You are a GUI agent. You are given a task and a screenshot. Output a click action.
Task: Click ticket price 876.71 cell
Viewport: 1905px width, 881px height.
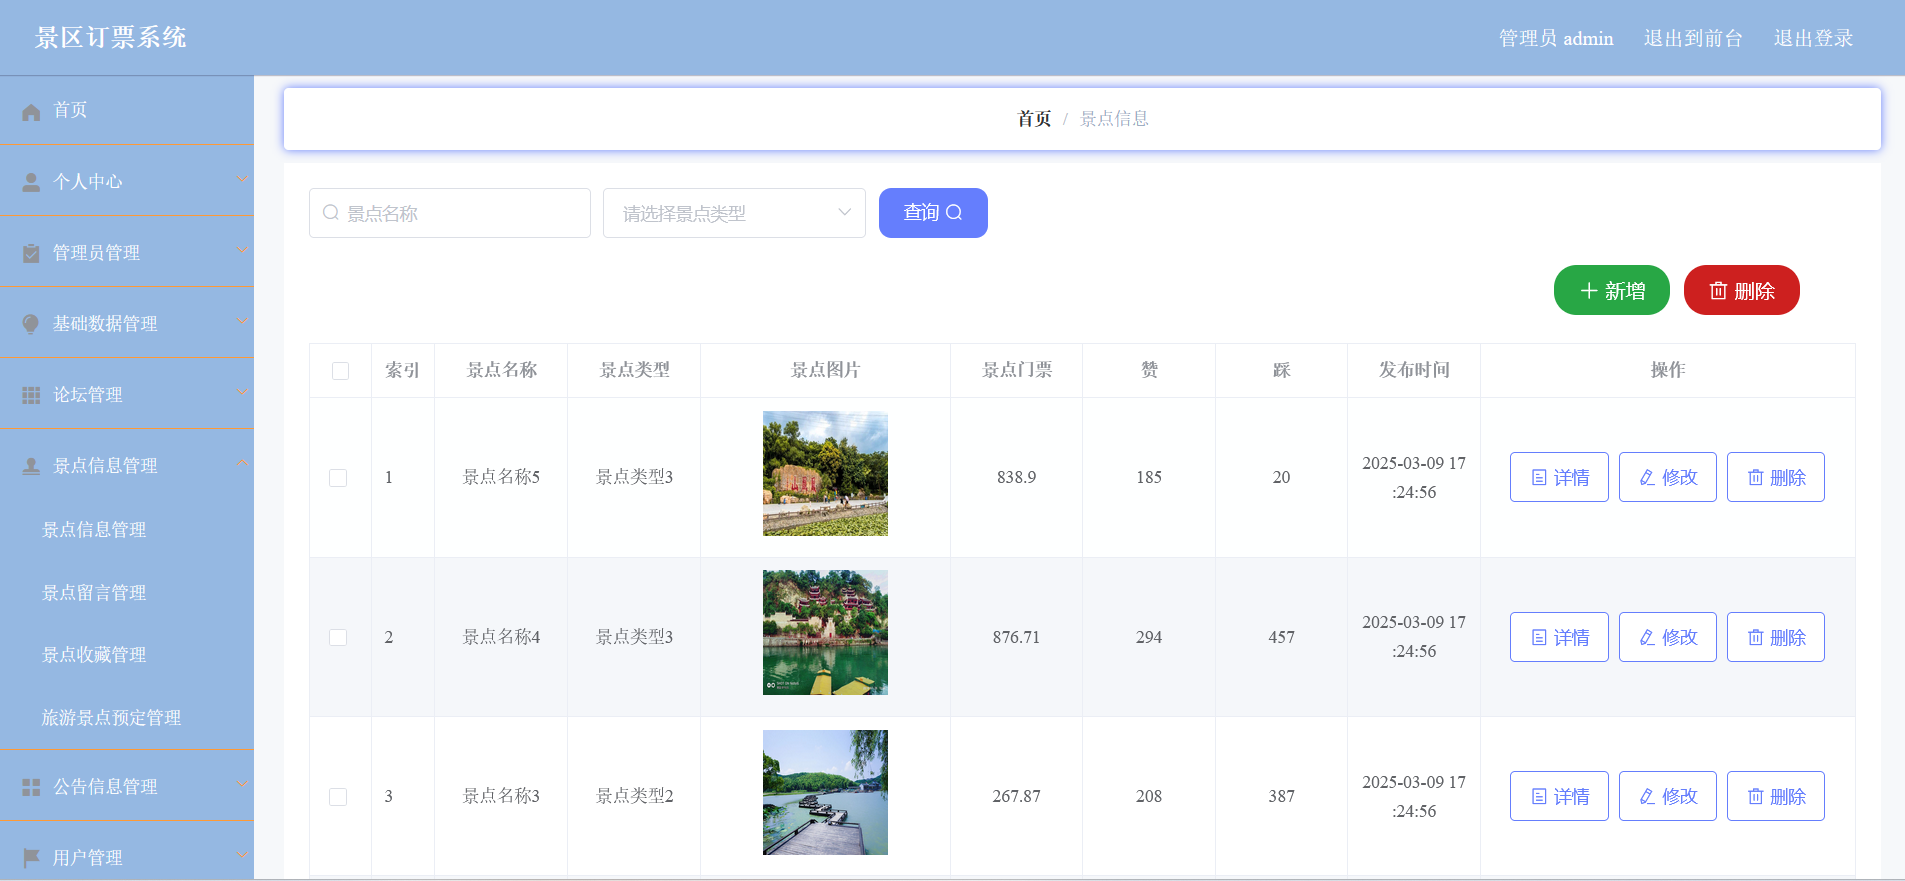(x=1016, y=637)
